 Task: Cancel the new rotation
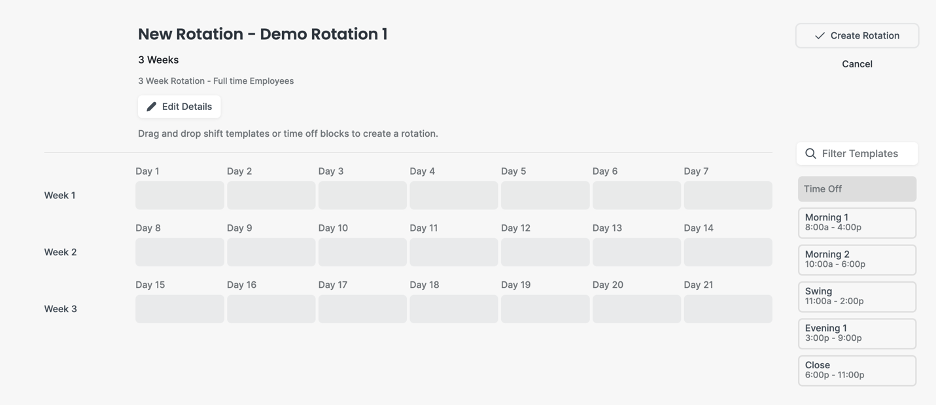tap(857, 64)
